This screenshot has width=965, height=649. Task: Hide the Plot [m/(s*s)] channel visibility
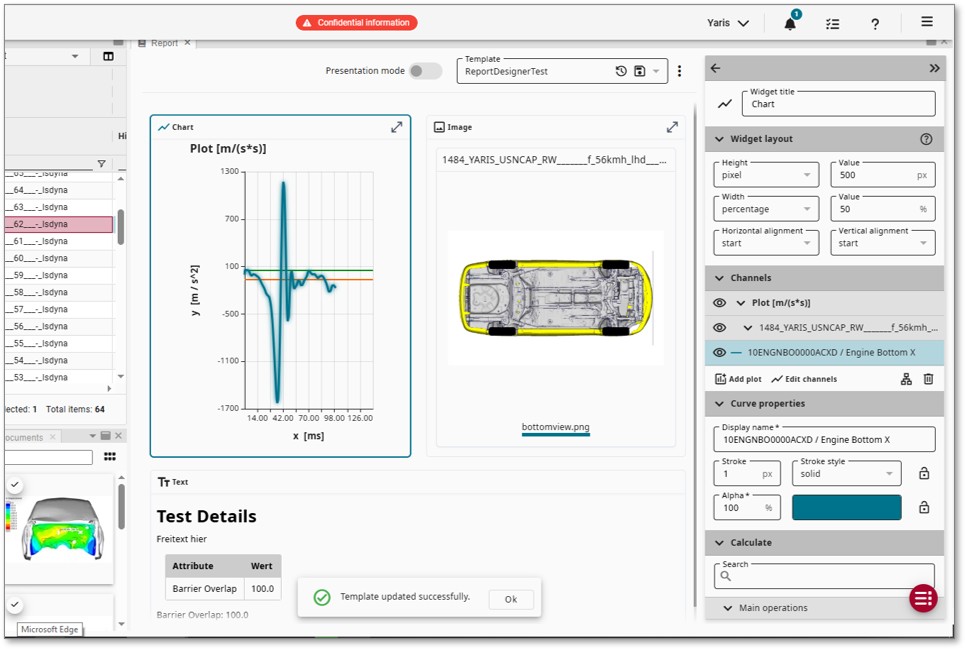(x=719, y=302)
